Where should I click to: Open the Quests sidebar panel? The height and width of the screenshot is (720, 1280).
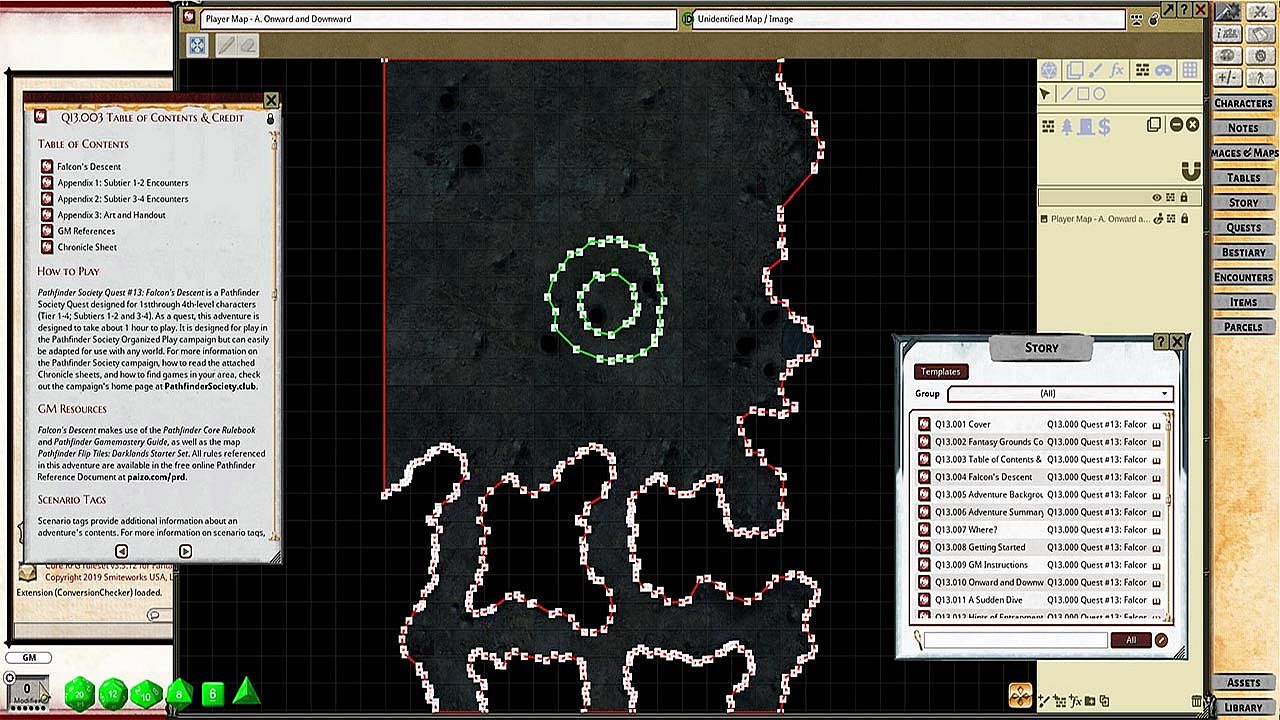[1243, 228]
